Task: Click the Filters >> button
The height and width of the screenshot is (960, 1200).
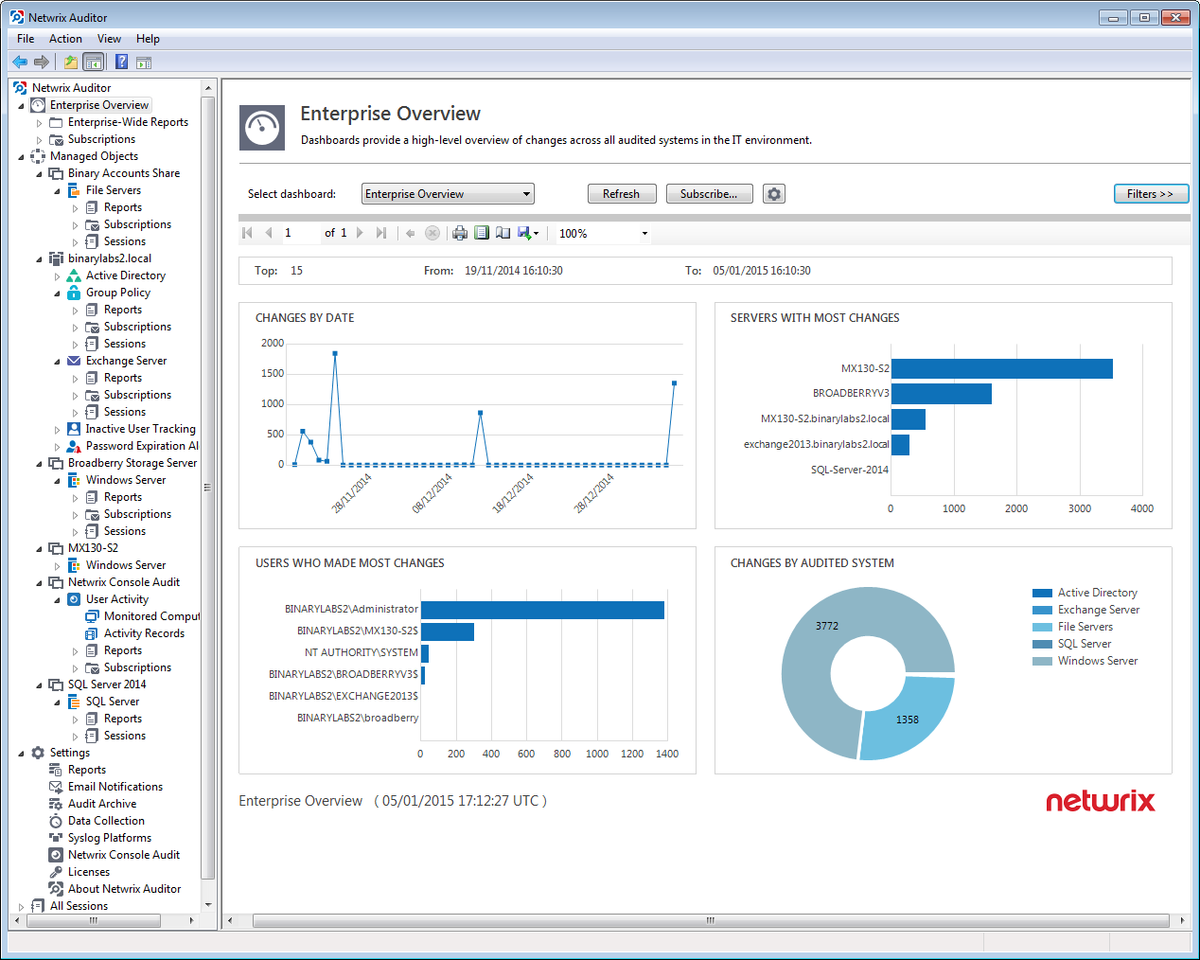Action: [x=1151, y=194]
